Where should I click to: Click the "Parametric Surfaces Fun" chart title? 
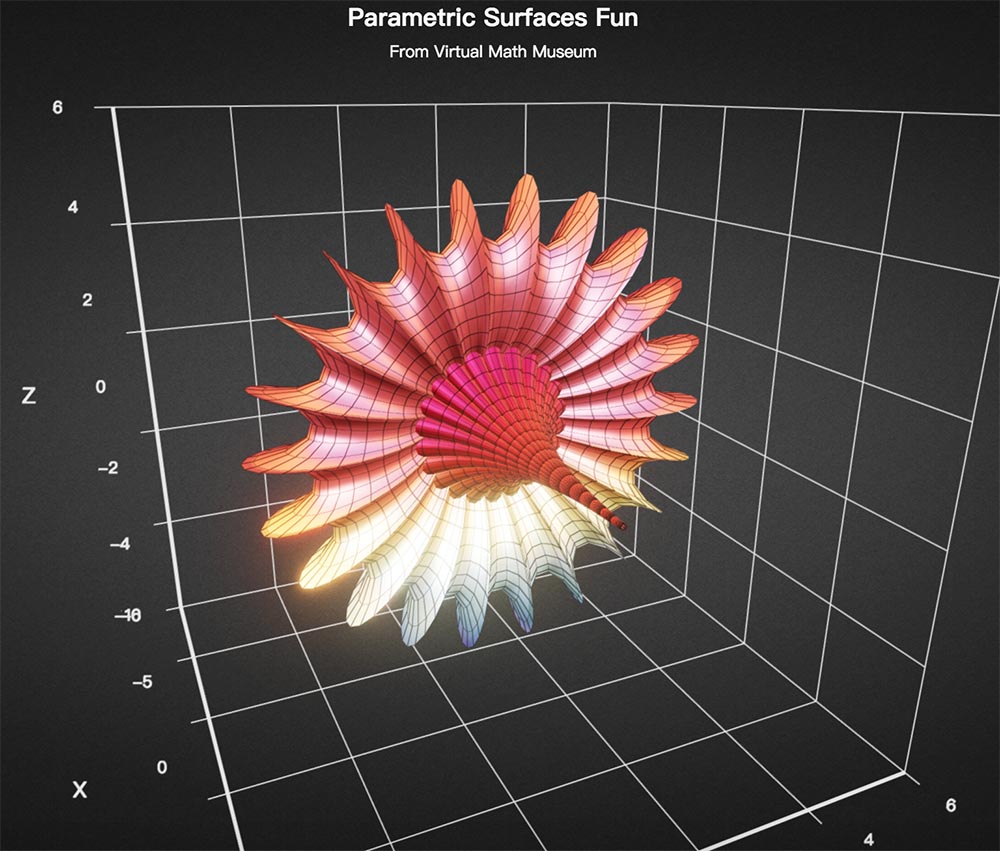click(x=492, y=18)
